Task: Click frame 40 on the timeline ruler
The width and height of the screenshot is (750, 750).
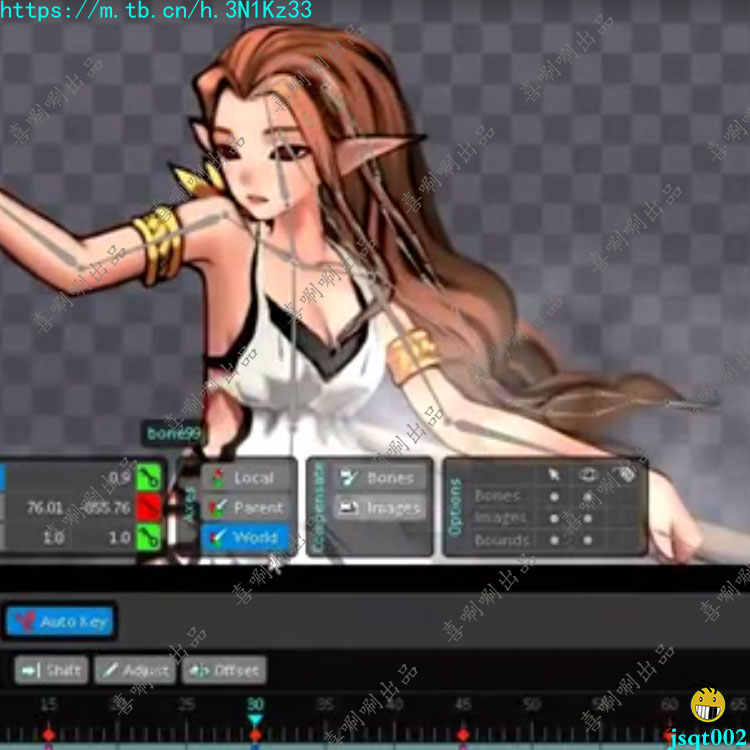Action: 395,704
